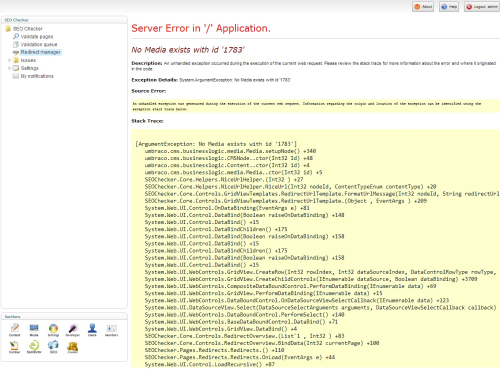Open the Media section icon

[34, 330]
